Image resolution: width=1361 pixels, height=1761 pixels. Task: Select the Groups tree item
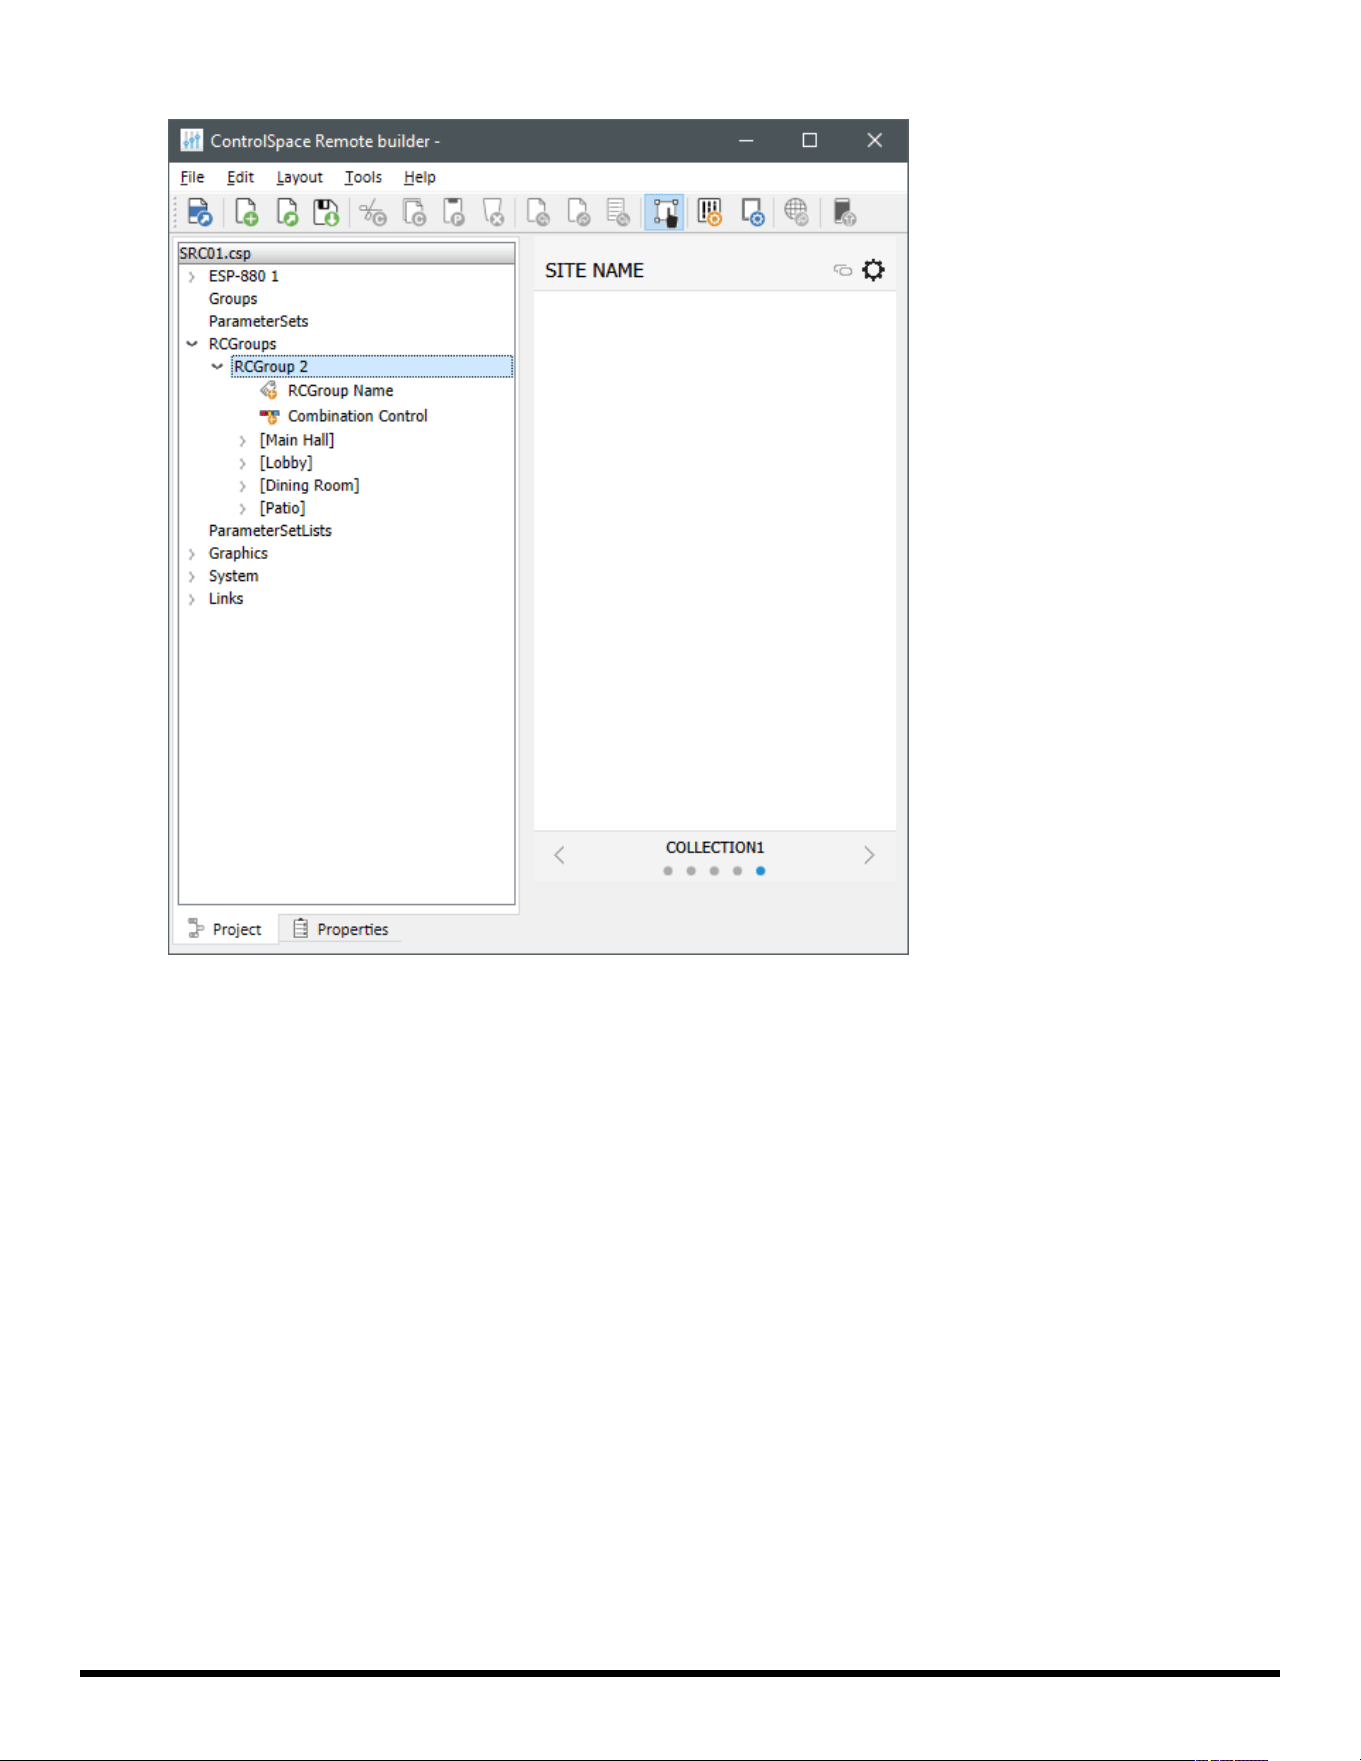[x=233, y=299]
